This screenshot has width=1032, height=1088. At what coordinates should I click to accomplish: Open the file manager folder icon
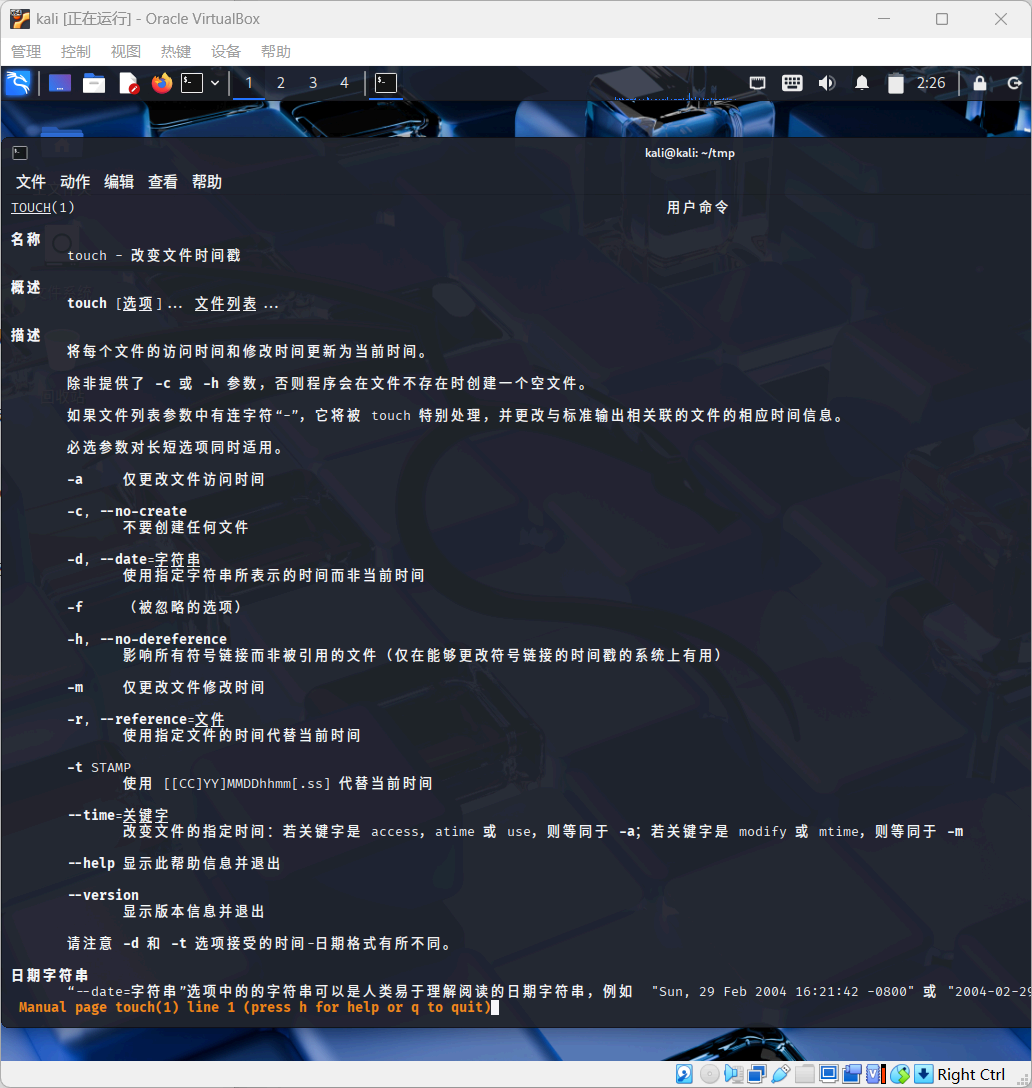click(x=94, y=83)
